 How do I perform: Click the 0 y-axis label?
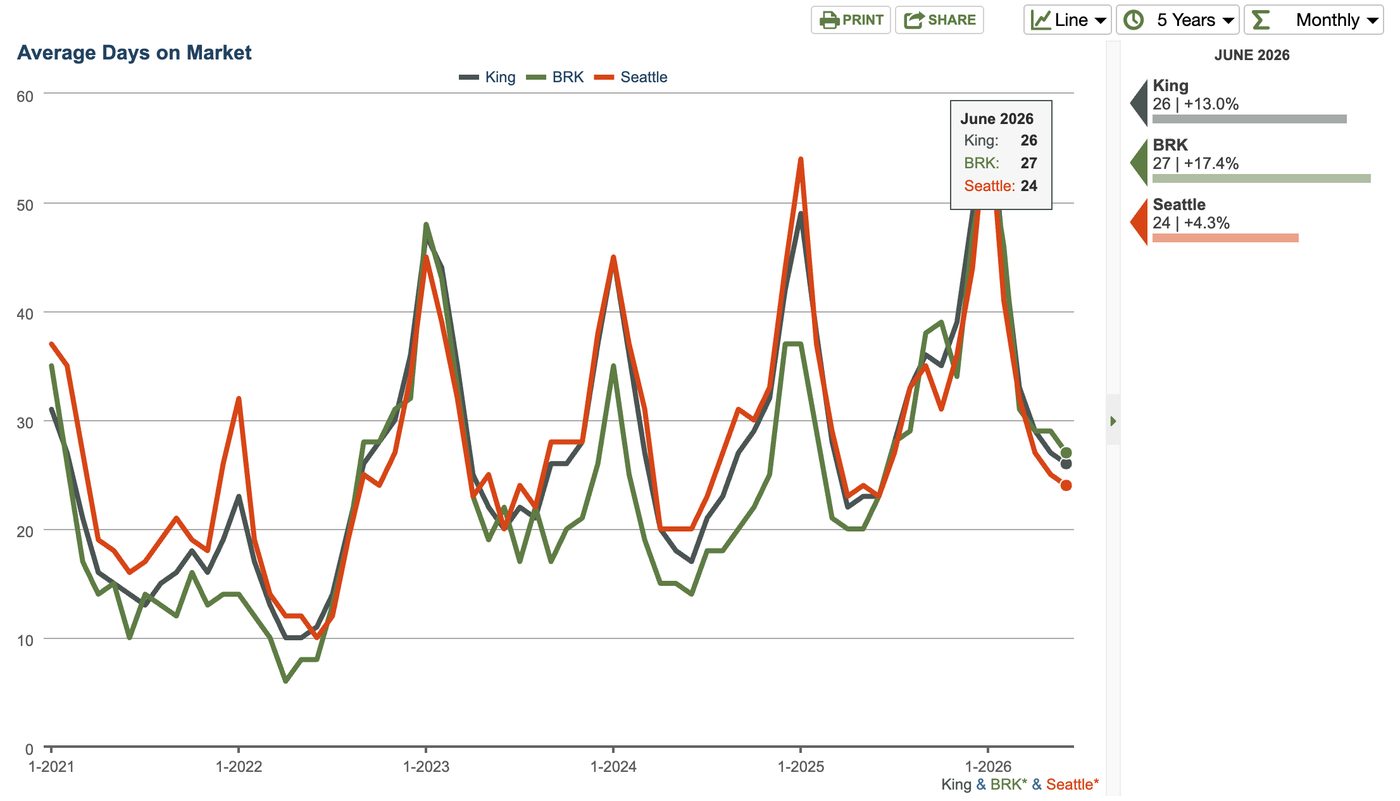[29, 748]
